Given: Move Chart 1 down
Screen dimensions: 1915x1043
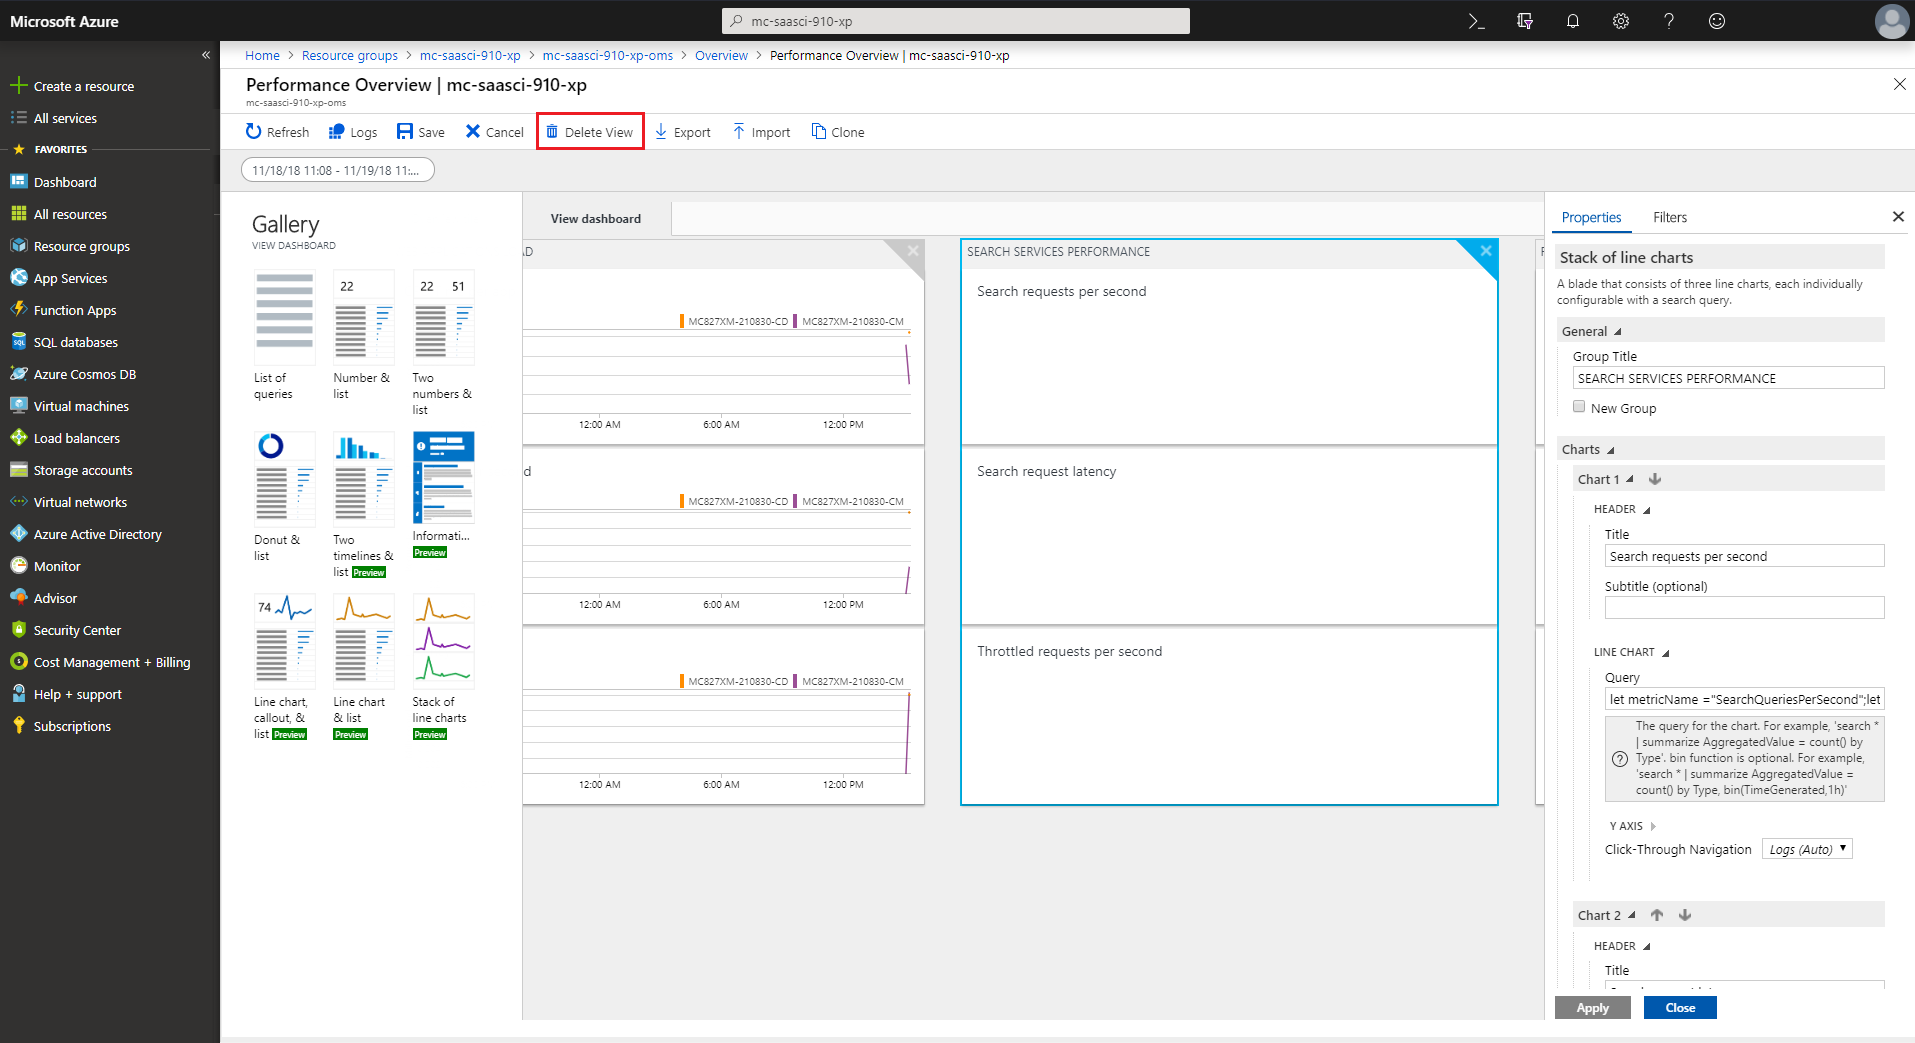Looking at the screenshot, I should pos(1655,479).
